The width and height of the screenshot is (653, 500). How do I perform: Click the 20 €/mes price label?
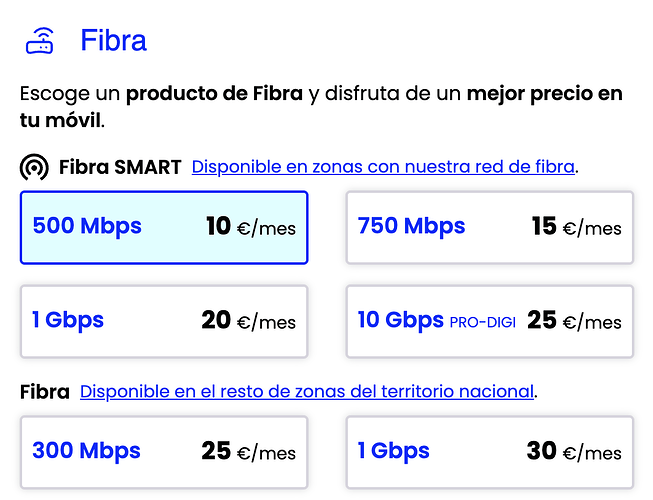tap(248, 321)
